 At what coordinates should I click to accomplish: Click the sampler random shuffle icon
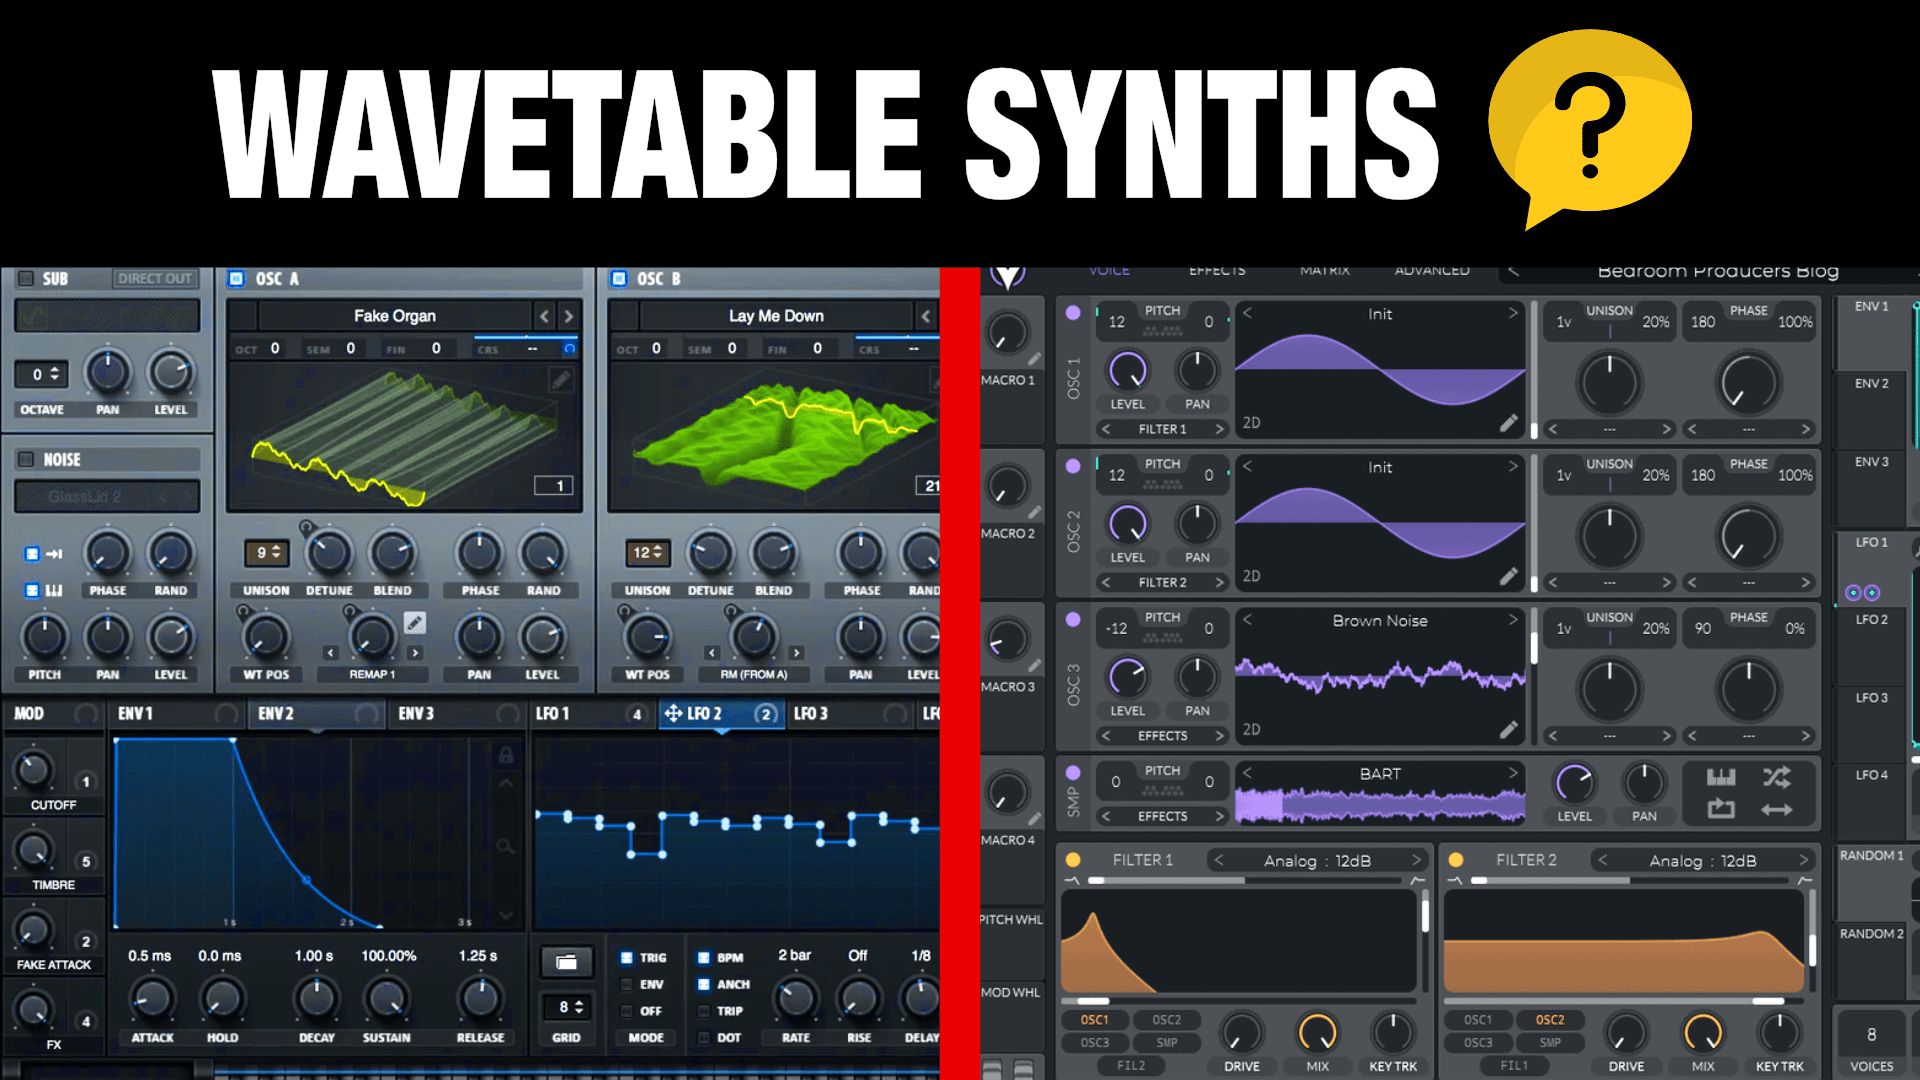tap(1777, 777)
